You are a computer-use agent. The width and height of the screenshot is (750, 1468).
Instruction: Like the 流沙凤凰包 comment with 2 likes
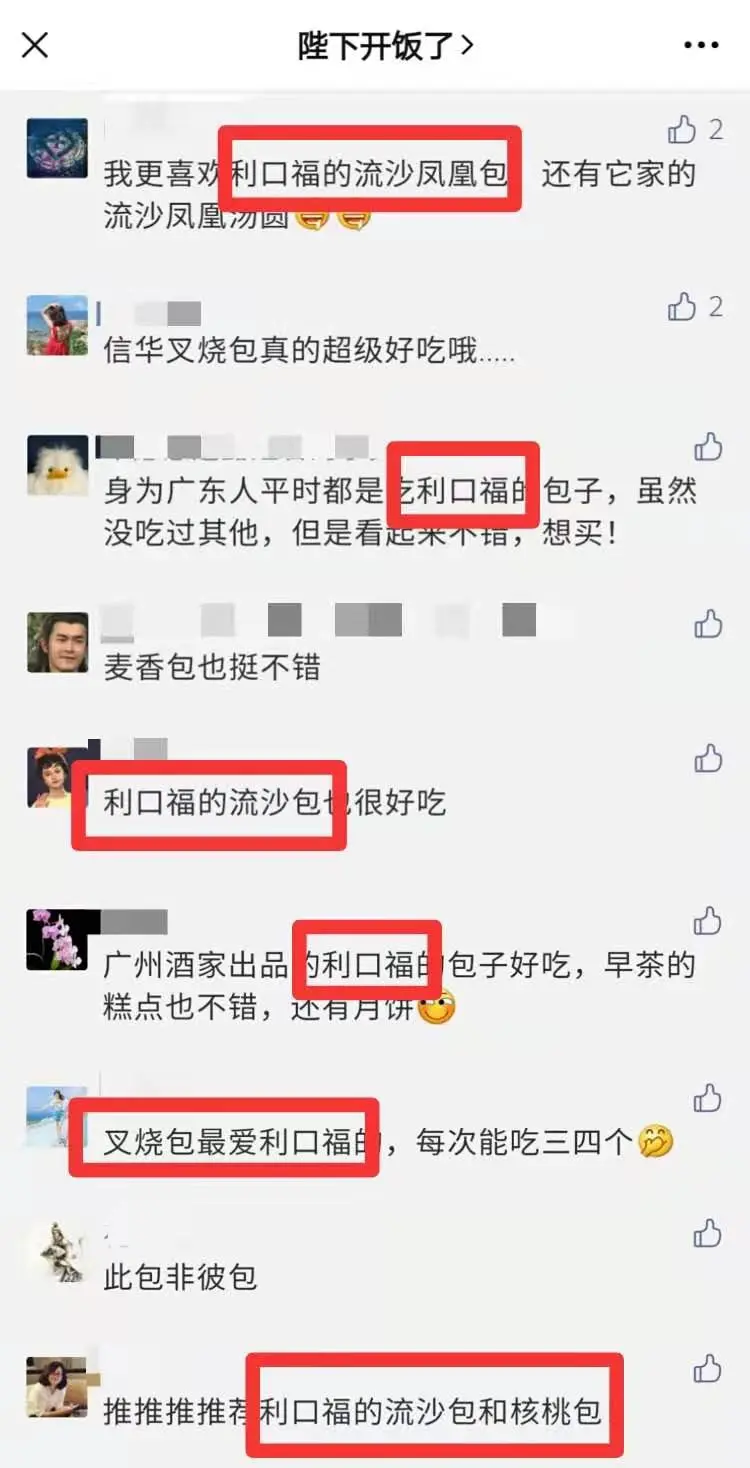click(682, 129)
